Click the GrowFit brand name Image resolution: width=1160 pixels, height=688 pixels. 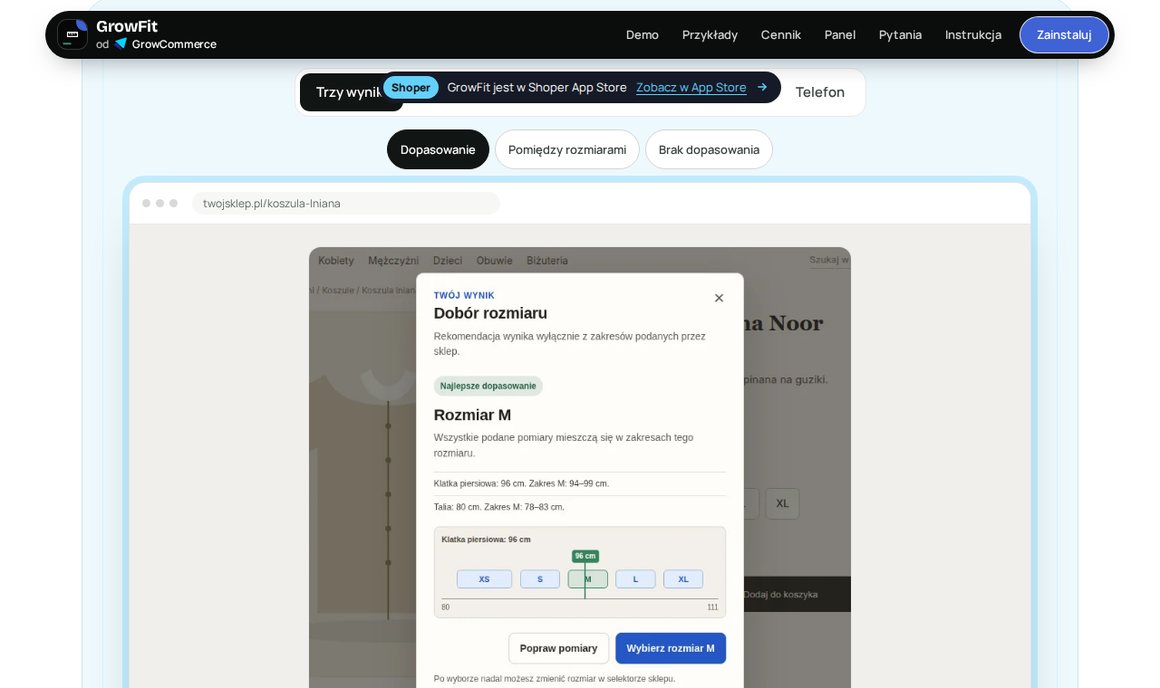click(x=127, y=27)
